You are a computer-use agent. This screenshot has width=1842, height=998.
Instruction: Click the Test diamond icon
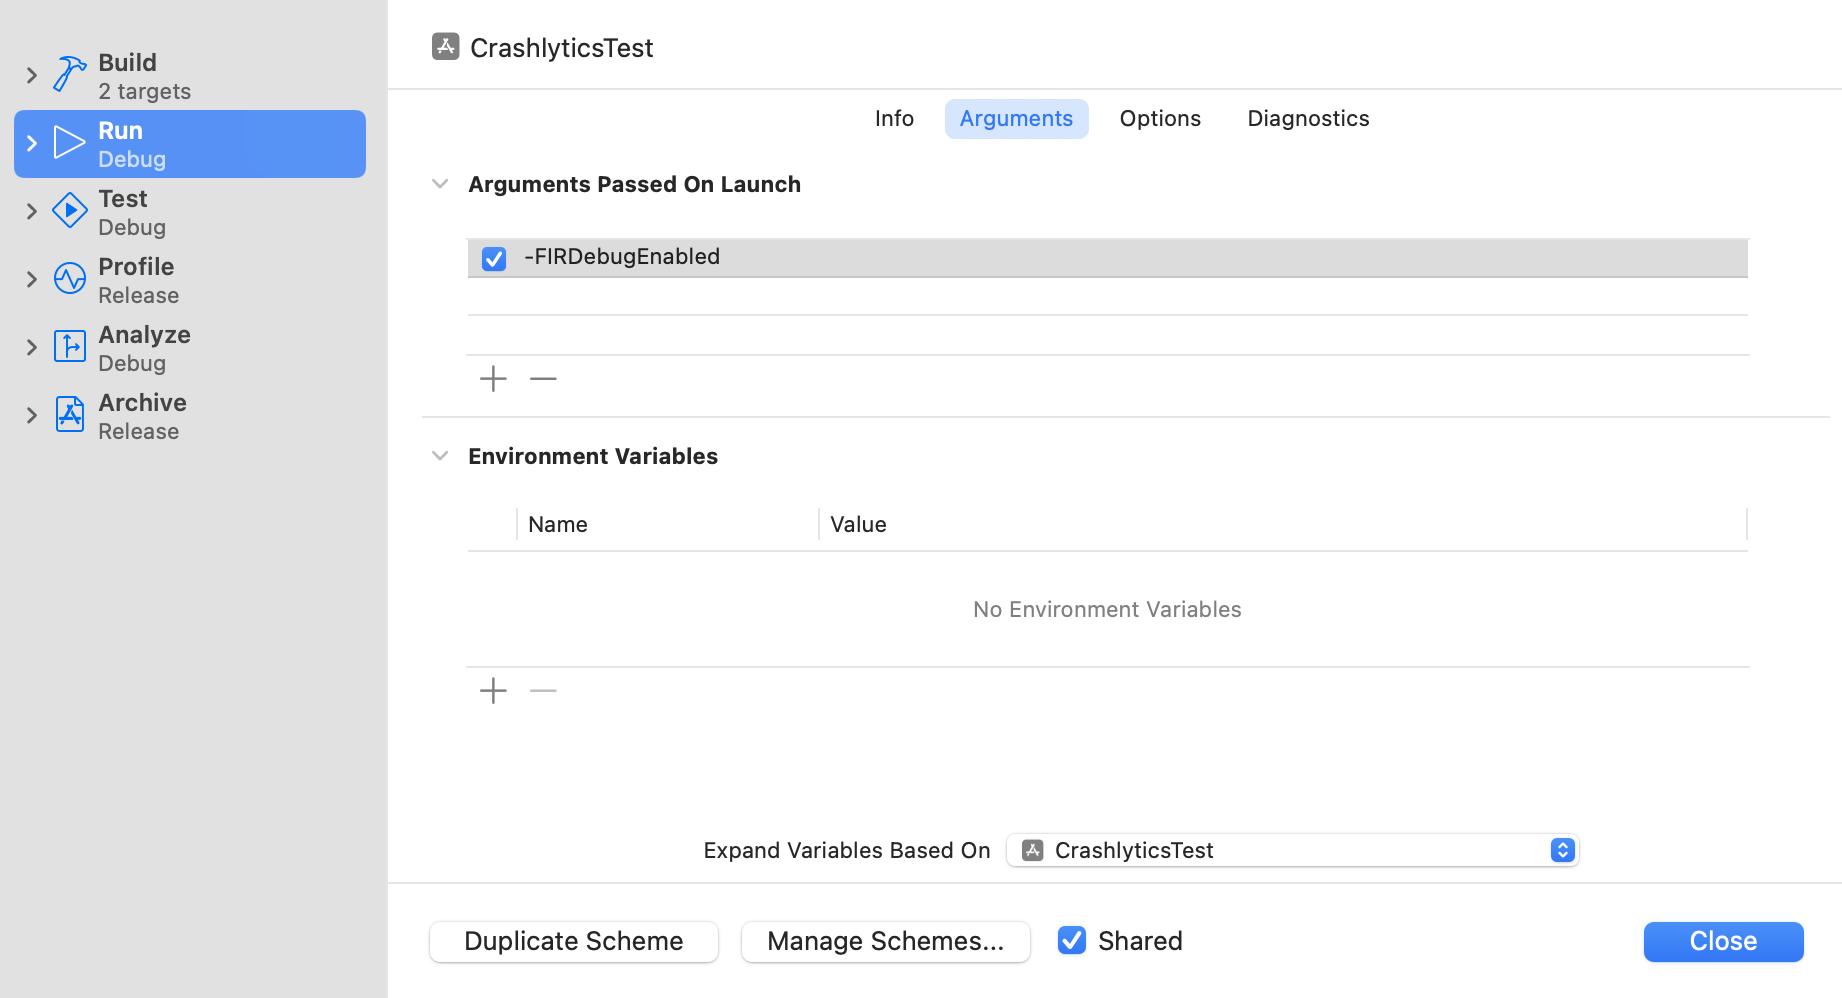[69, 211]
